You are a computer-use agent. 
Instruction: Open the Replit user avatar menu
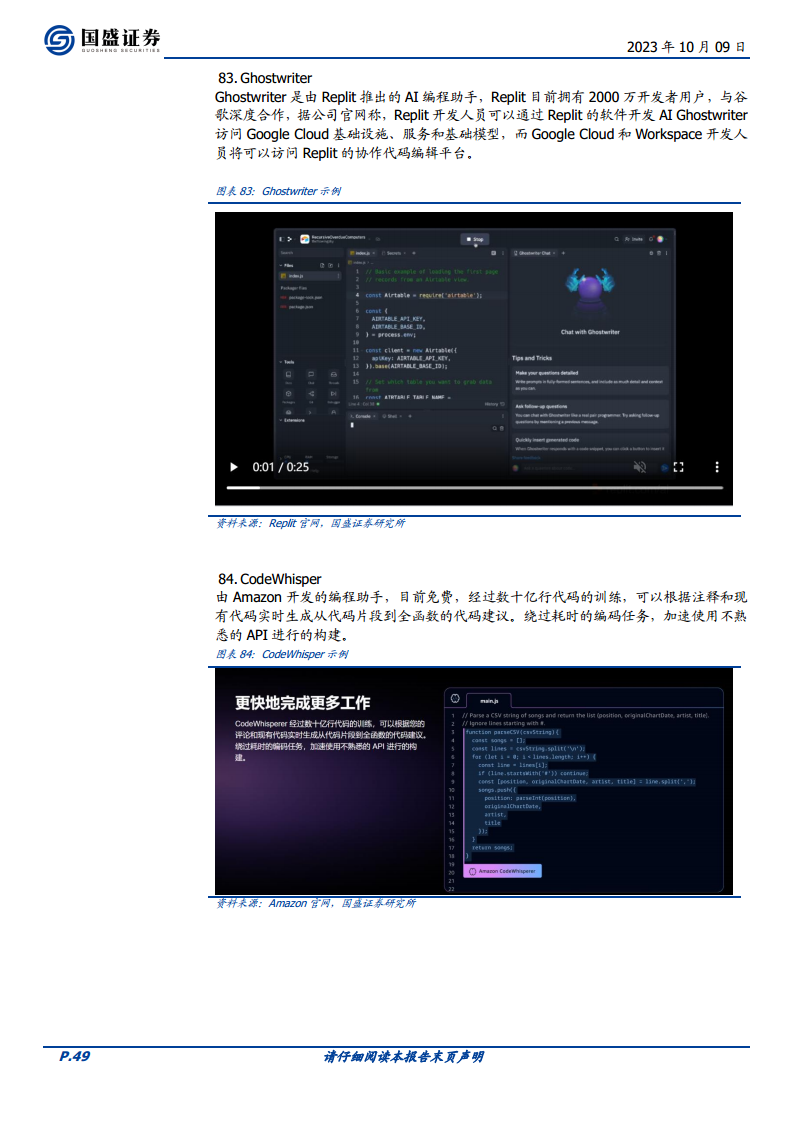[660, 239]
